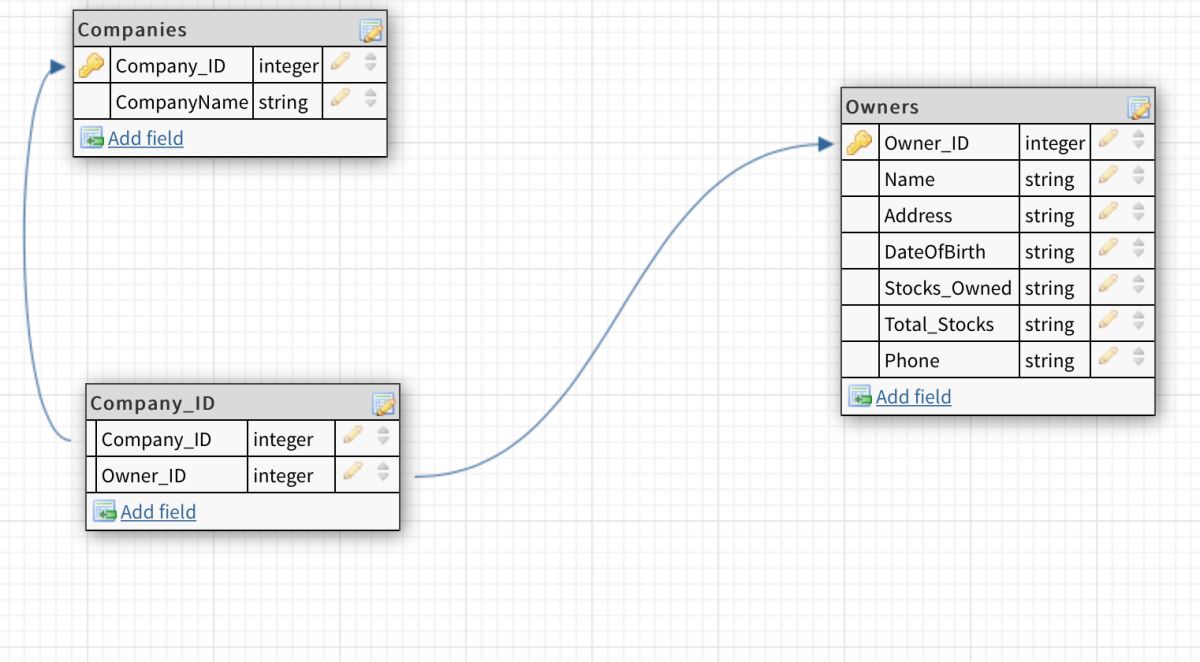Click the pencil icon on the Phone row
Viewport: 1200px width, 662px height.
(1108, 357)
